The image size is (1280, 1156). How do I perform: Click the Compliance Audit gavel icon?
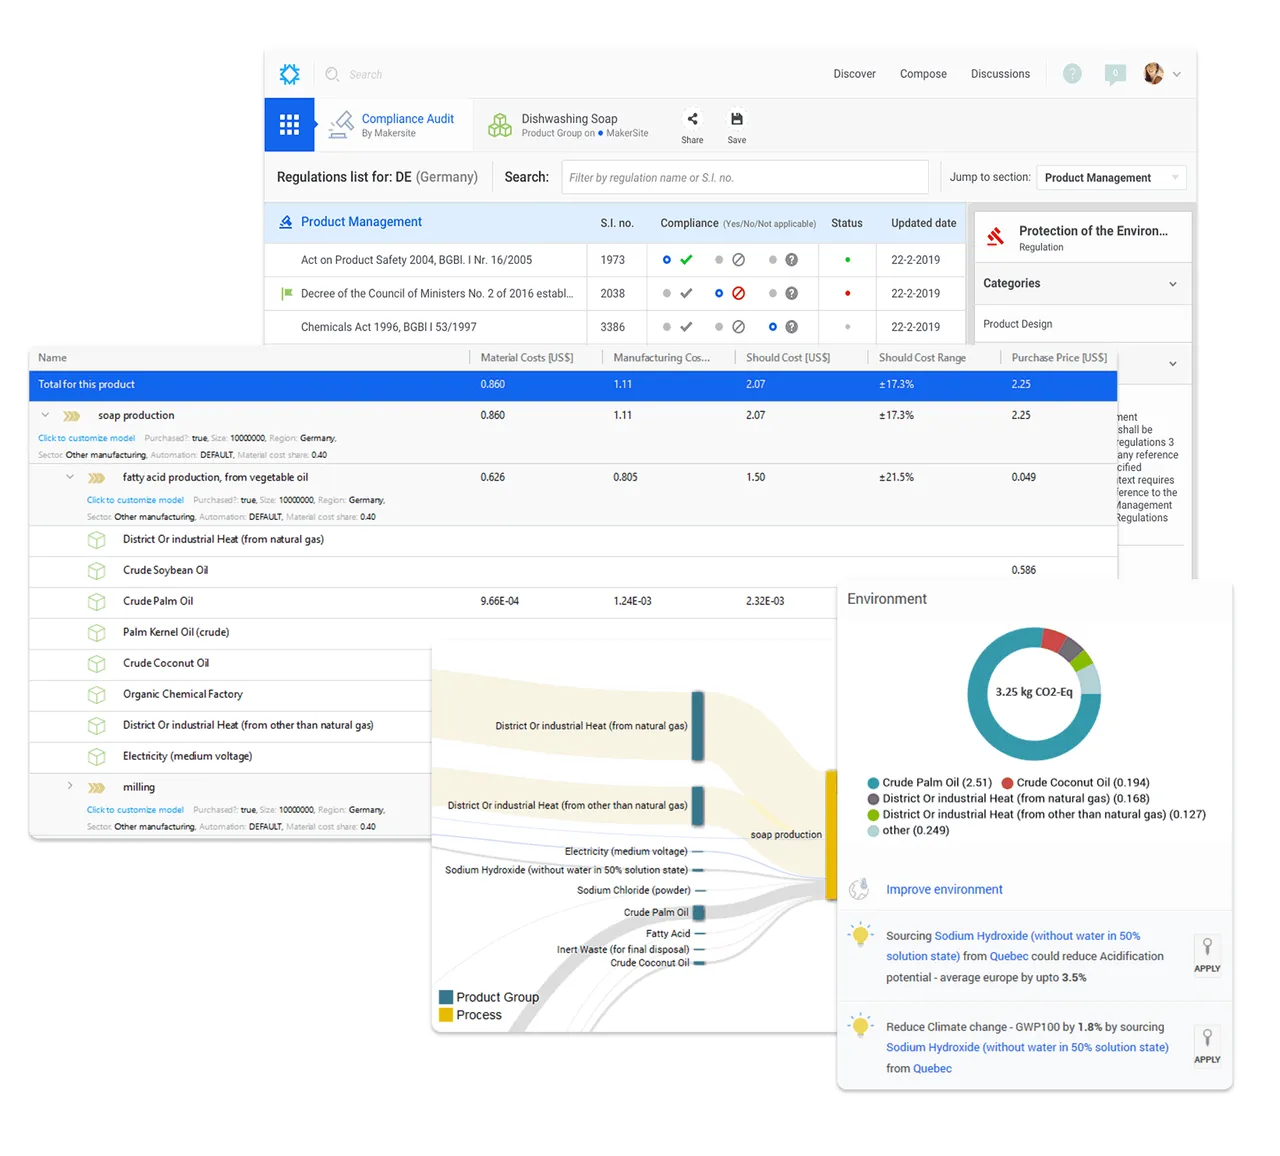[341, 125]
